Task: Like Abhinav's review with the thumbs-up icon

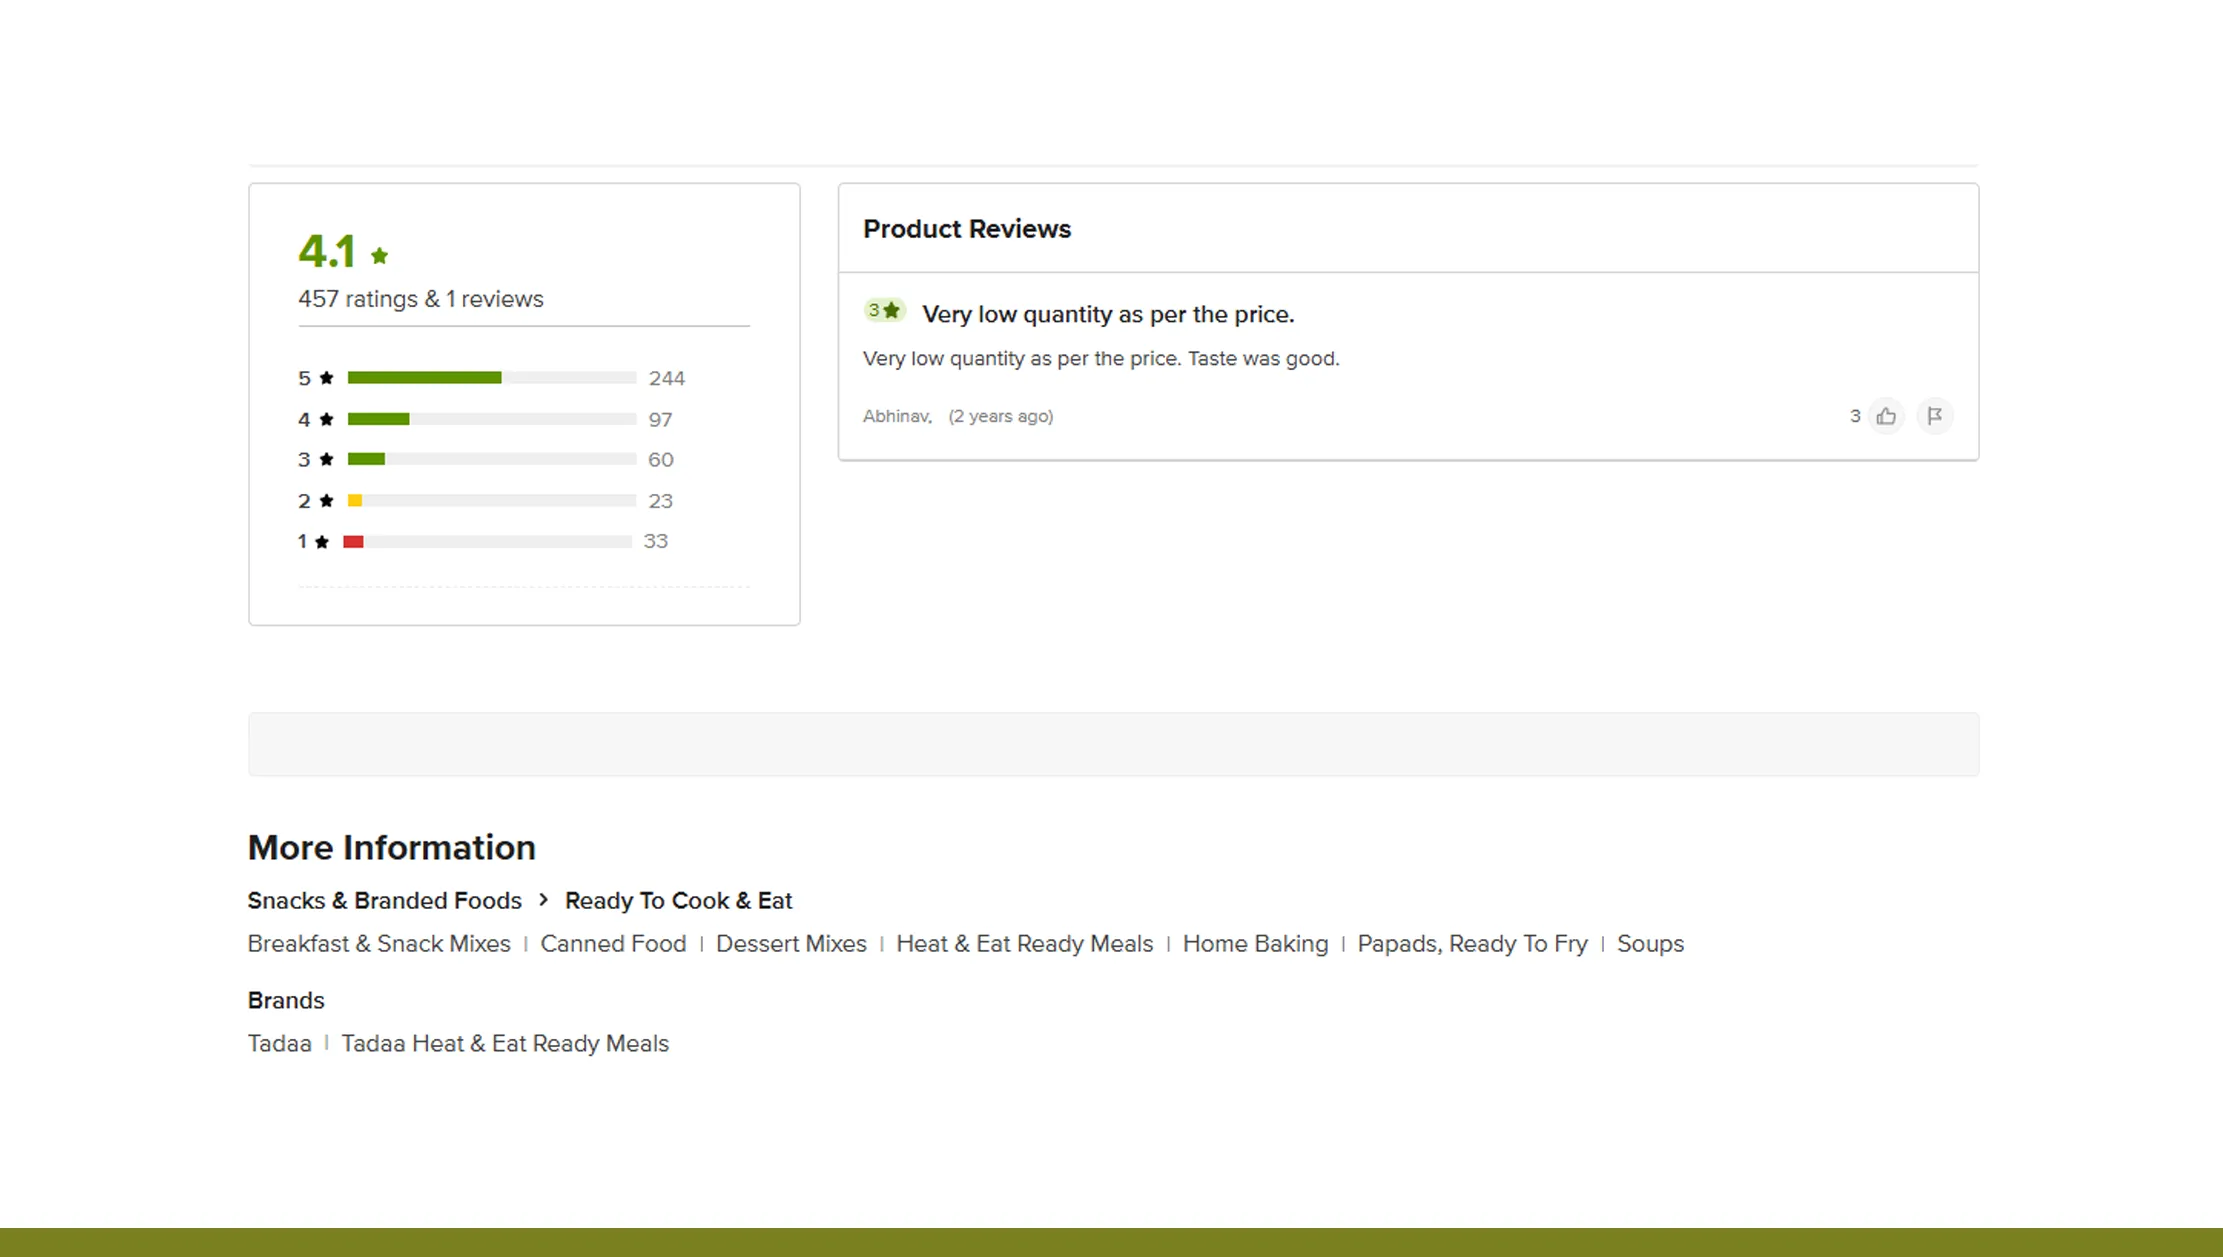Action: coord(1886,416)
